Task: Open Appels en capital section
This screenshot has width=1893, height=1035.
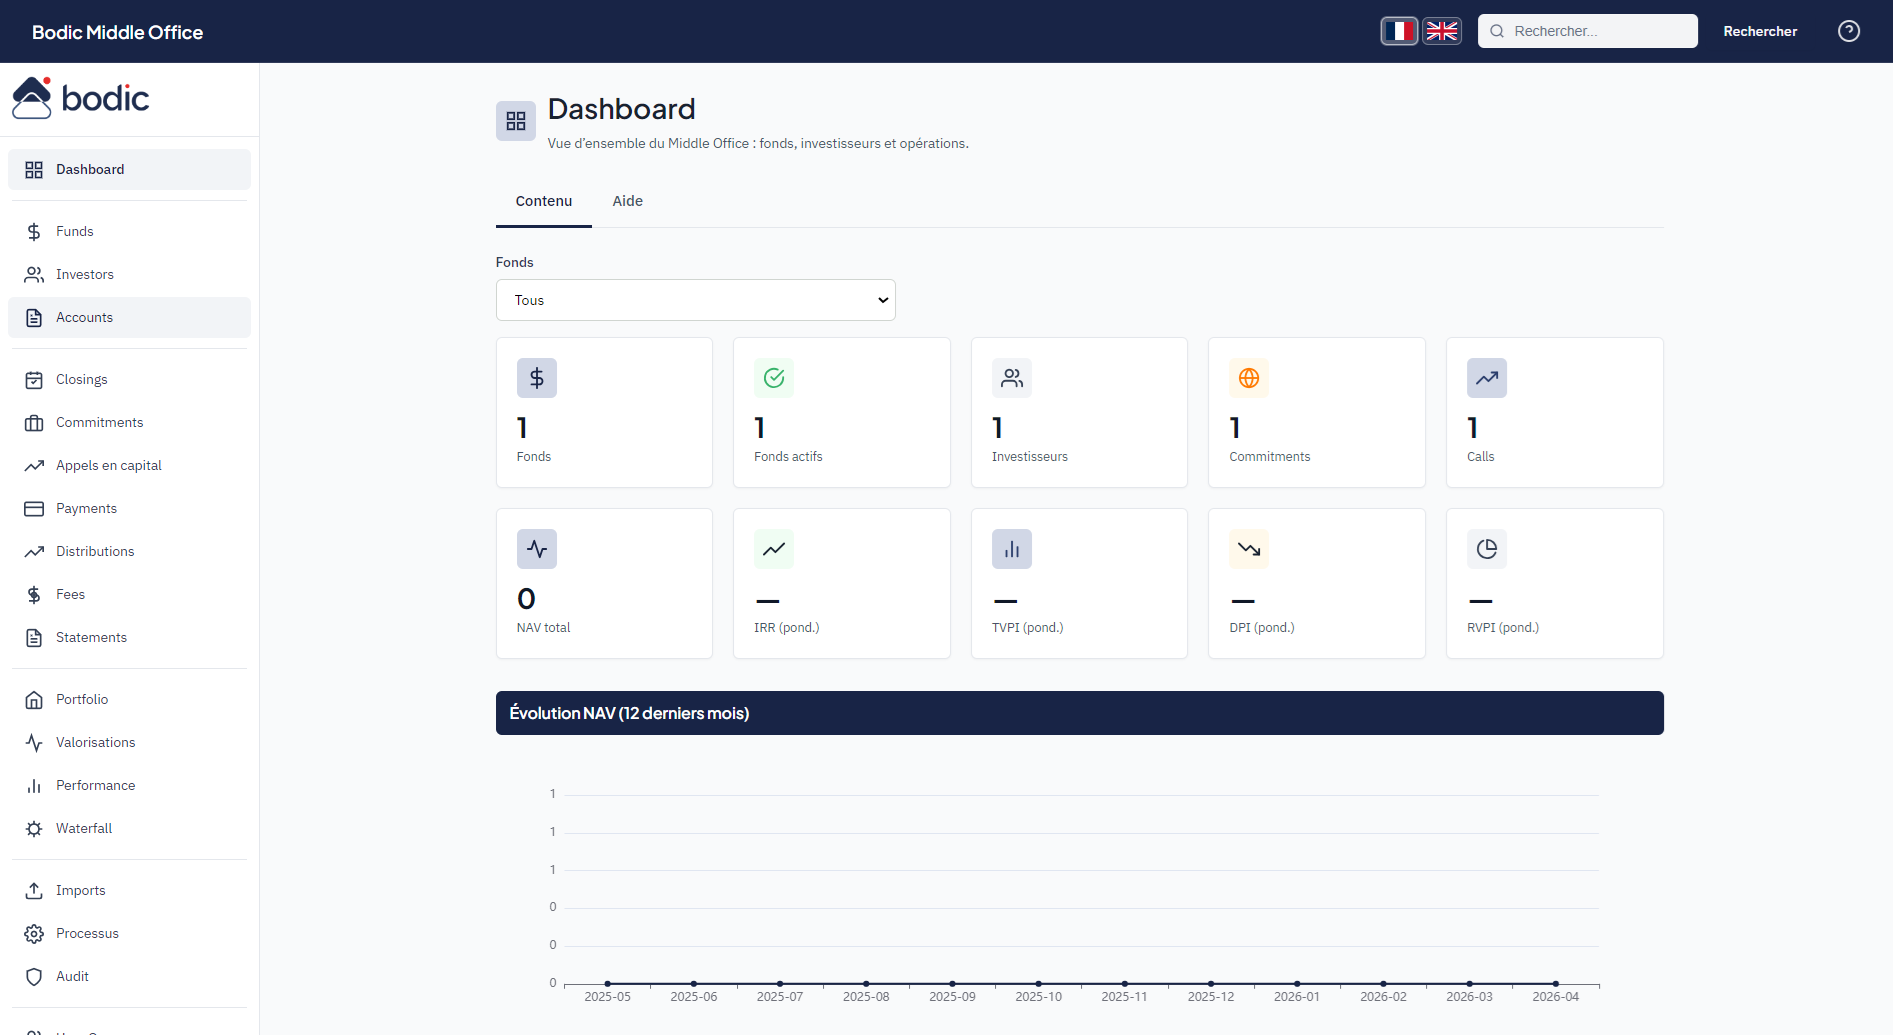Action: pyautogui.click(x=109, y=465)
